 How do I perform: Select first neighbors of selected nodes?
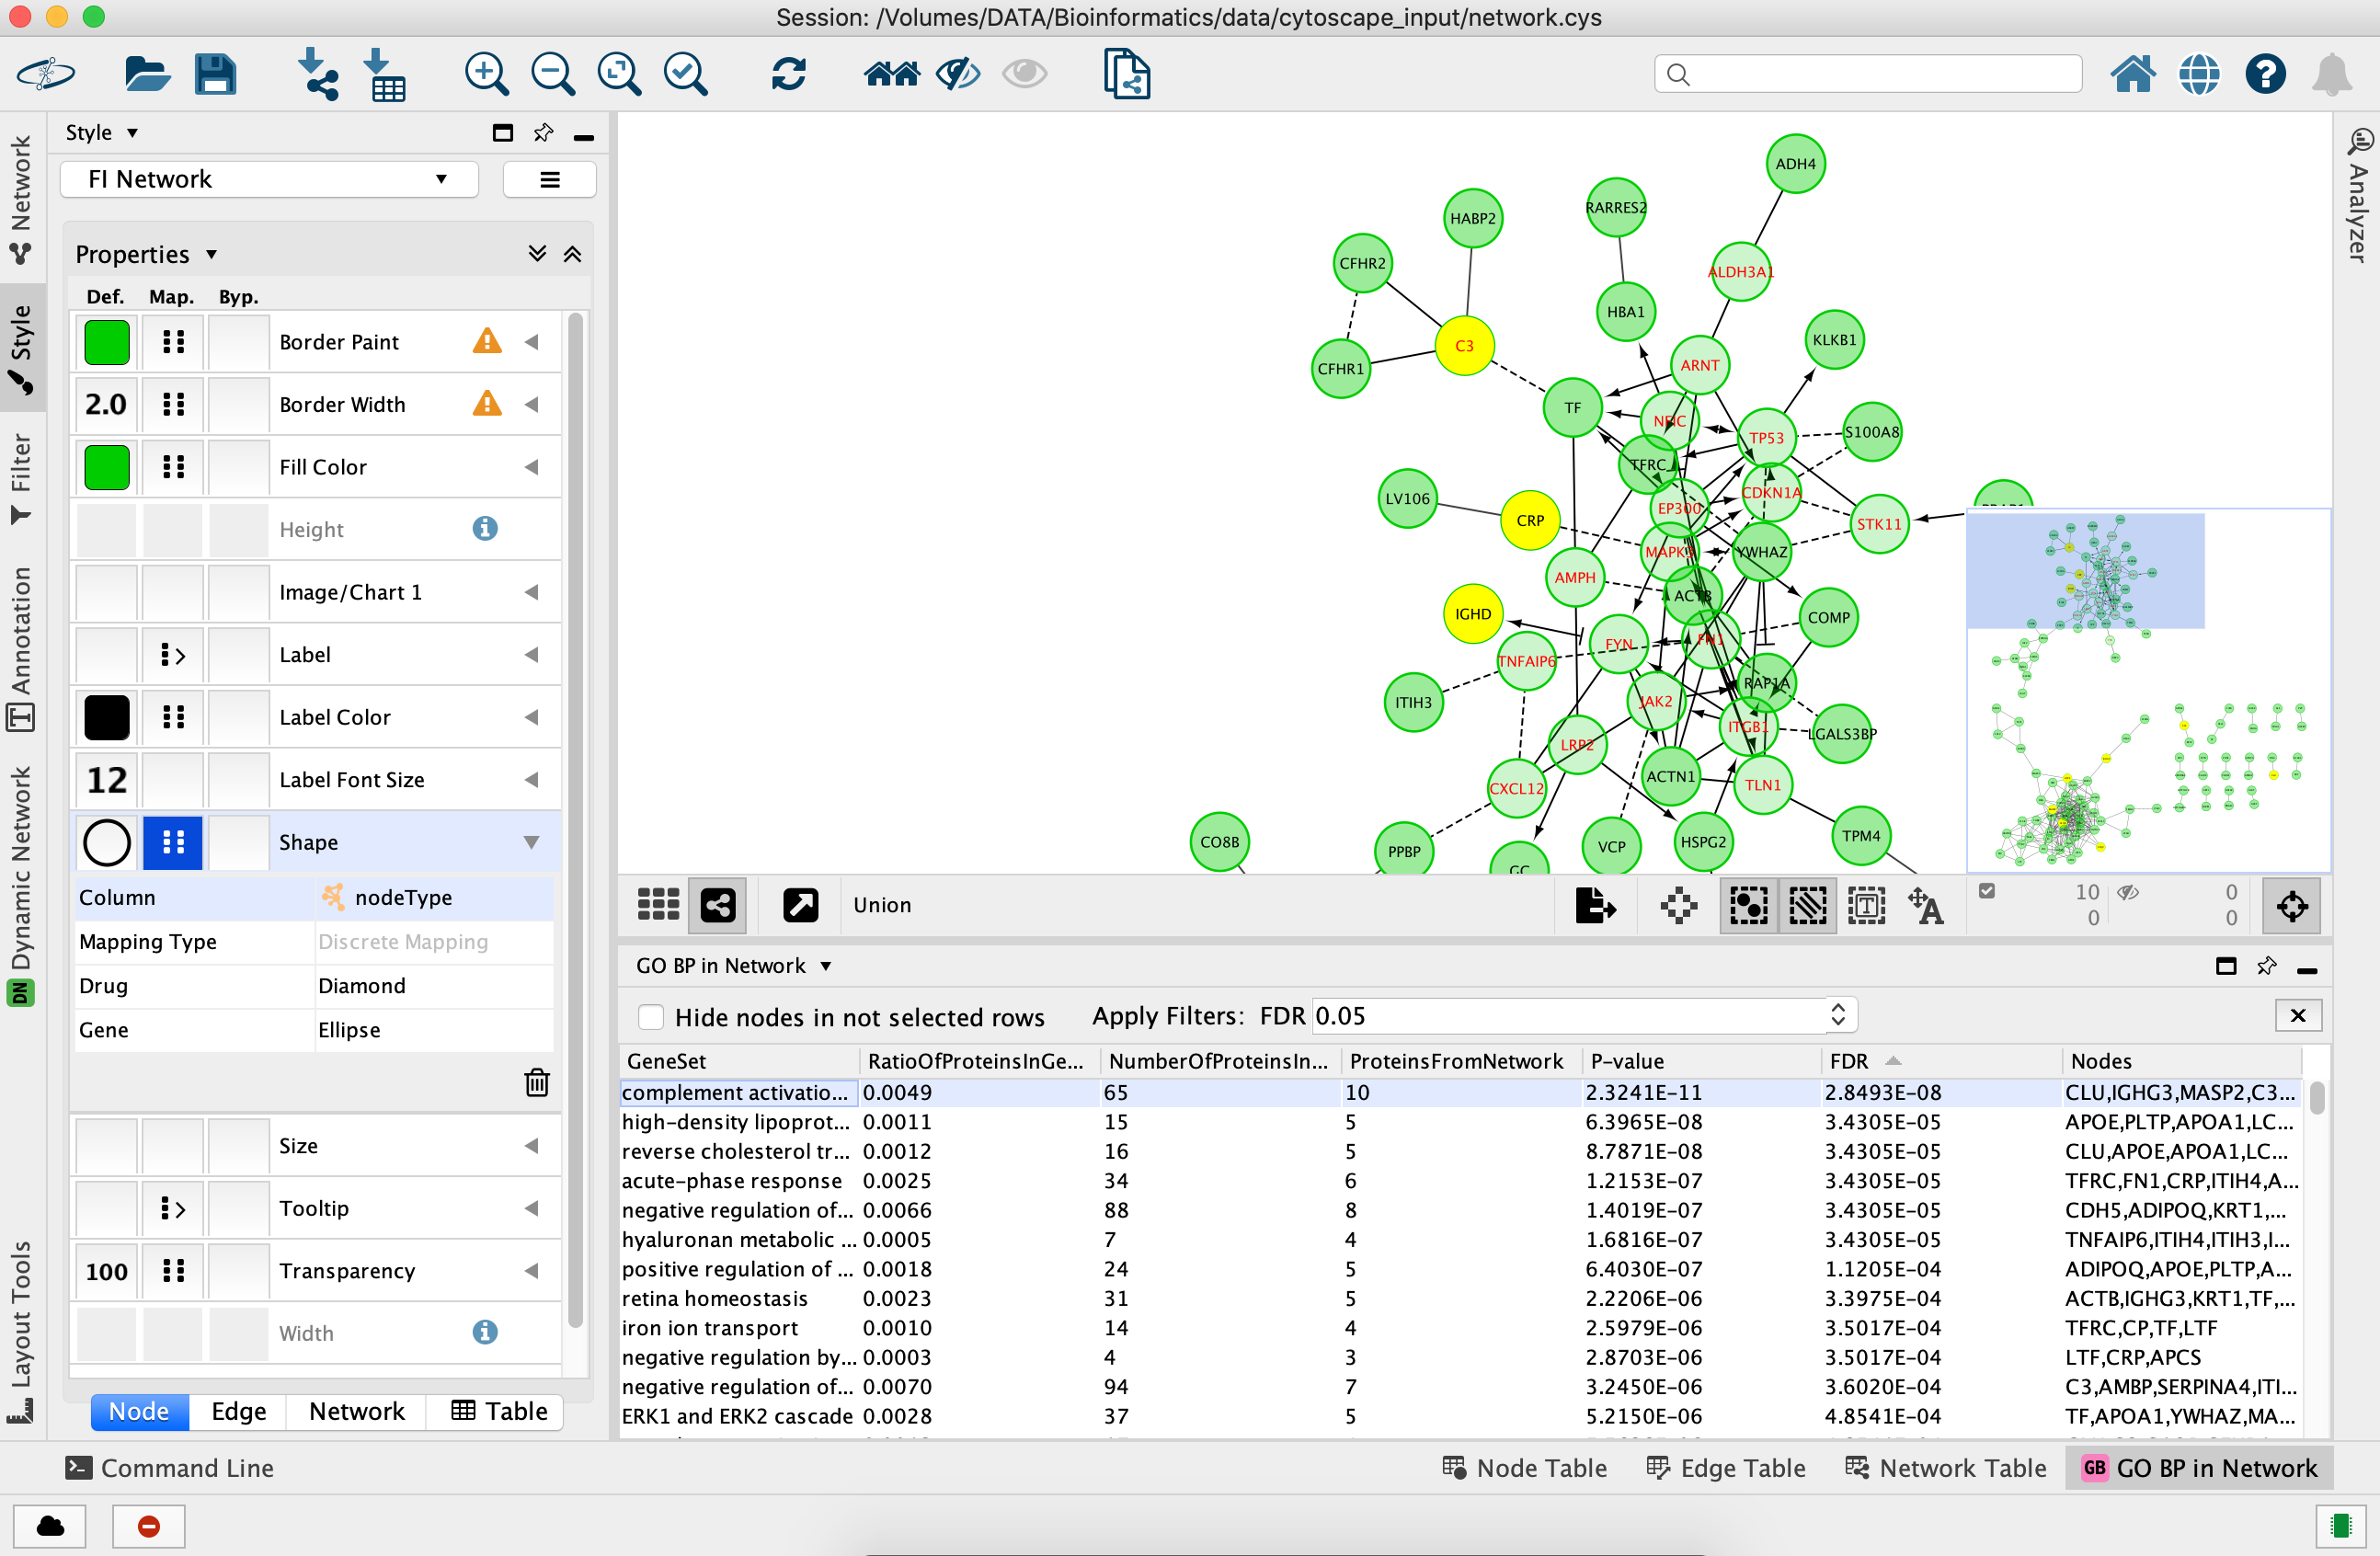891,74
